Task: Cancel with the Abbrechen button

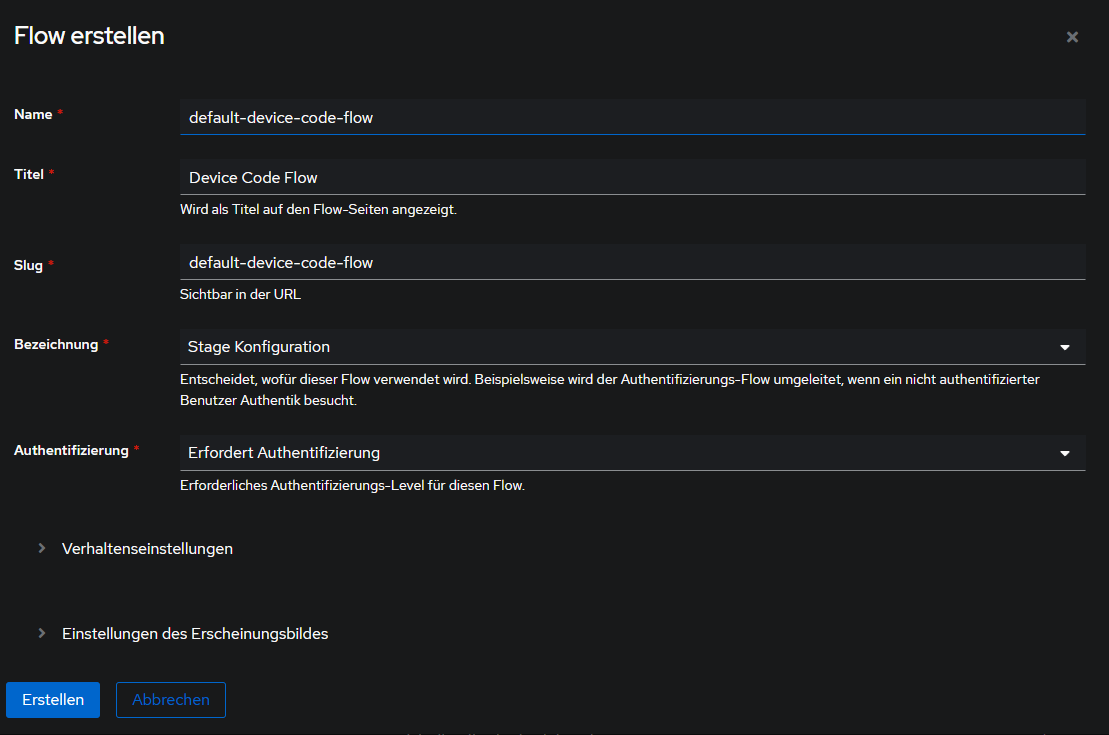Action: pyautogui.click(x=171, y=700)
